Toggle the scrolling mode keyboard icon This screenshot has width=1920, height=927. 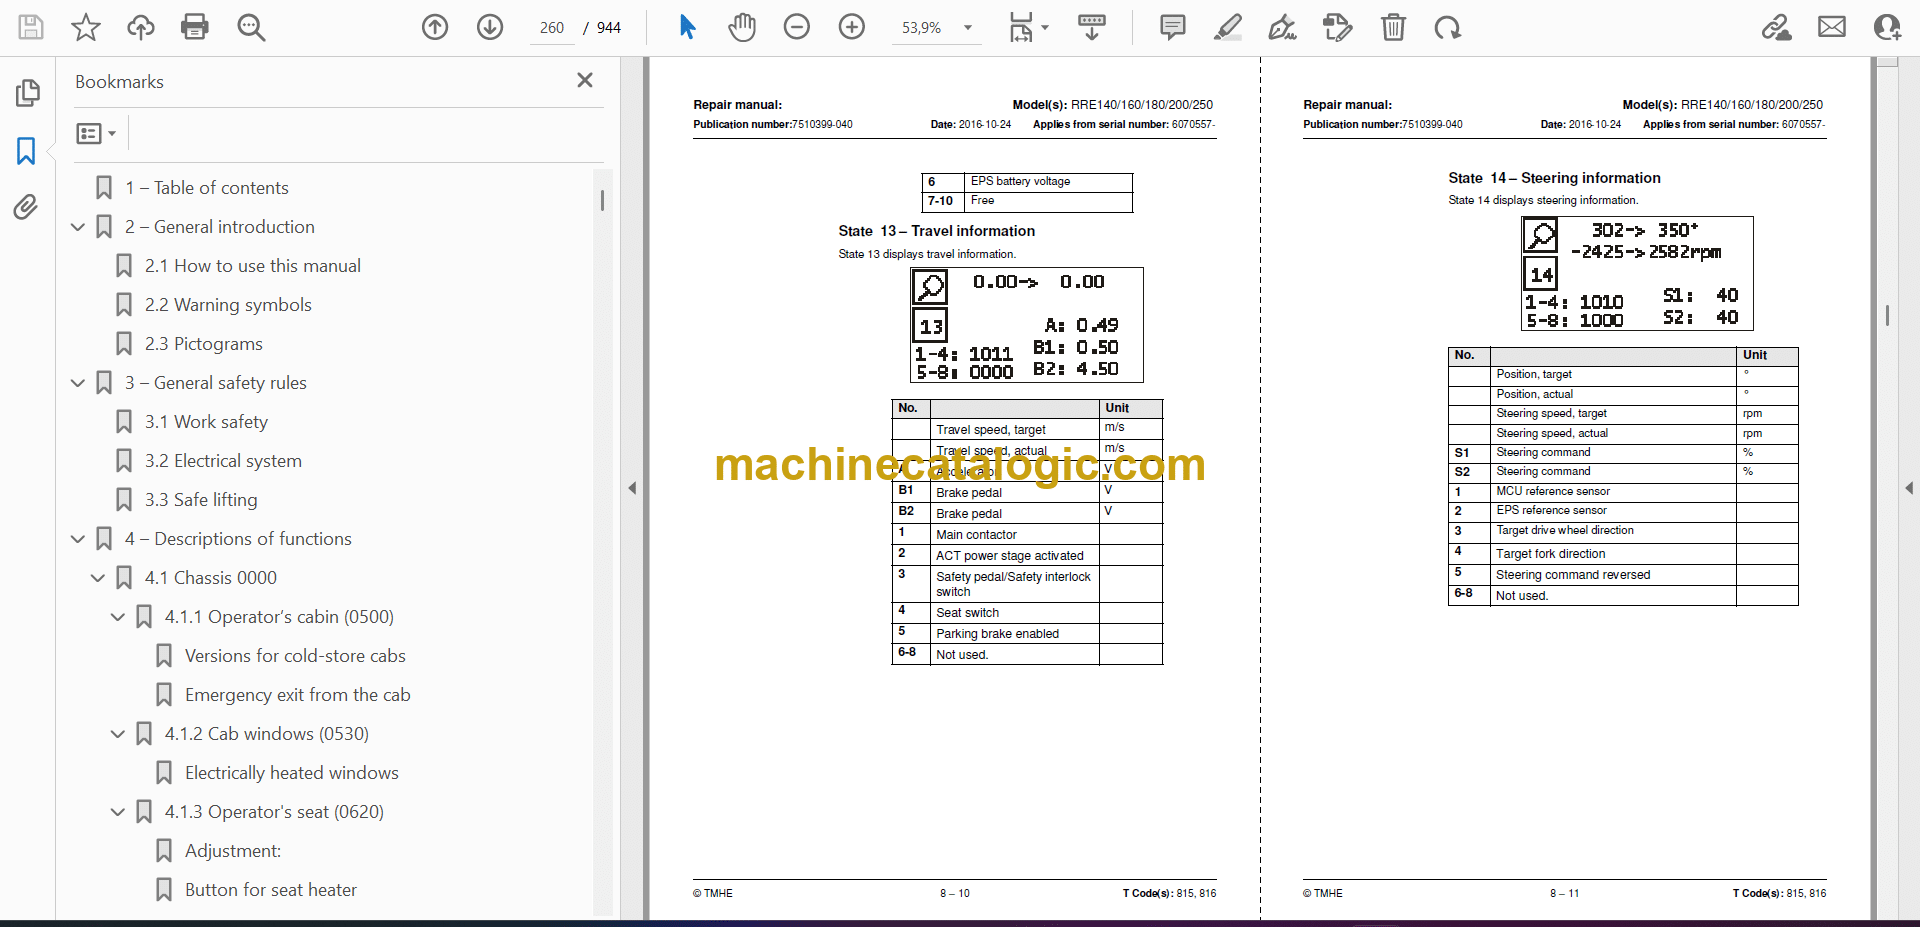click(x=1092, y=27)
